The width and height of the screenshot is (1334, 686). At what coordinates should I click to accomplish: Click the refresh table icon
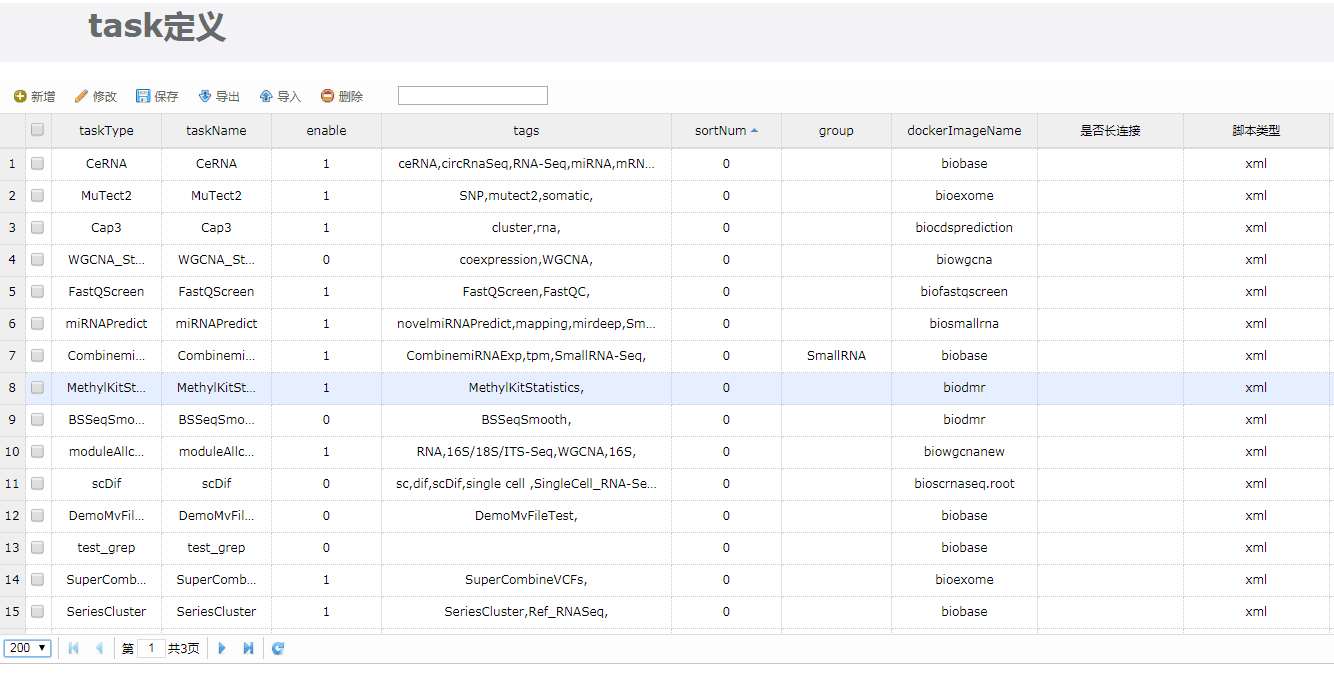coord(278,648)
